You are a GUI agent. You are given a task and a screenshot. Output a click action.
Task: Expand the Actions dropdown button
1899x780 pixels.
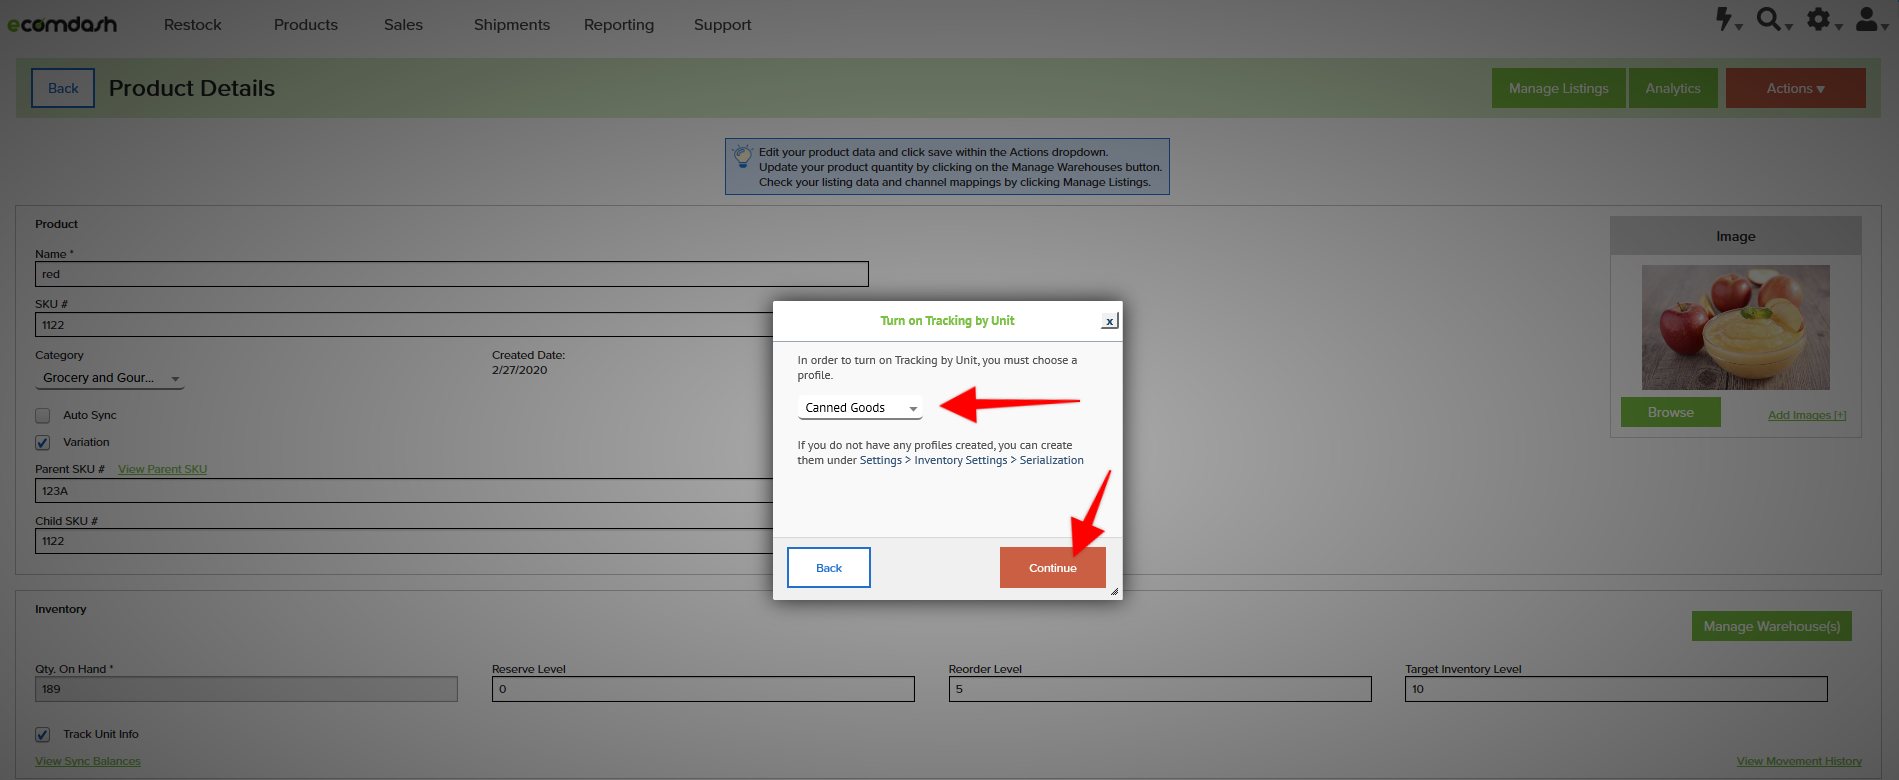pyautogui.click(x=1795, y=88)
